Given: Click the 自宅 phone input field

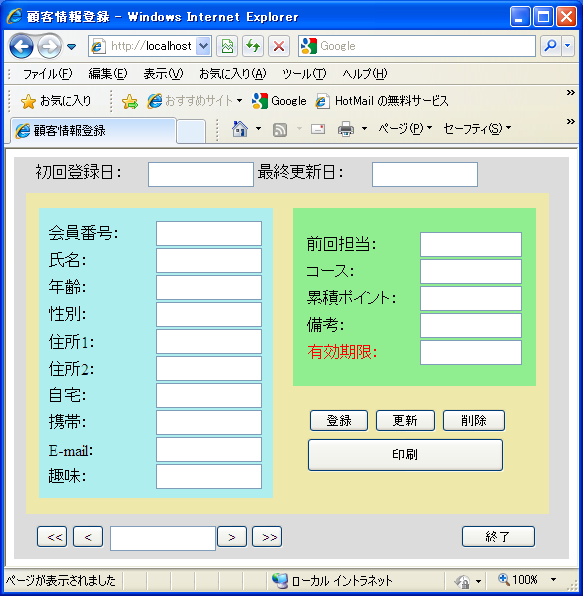Looking at the screenshot, I should pos(209,396).
